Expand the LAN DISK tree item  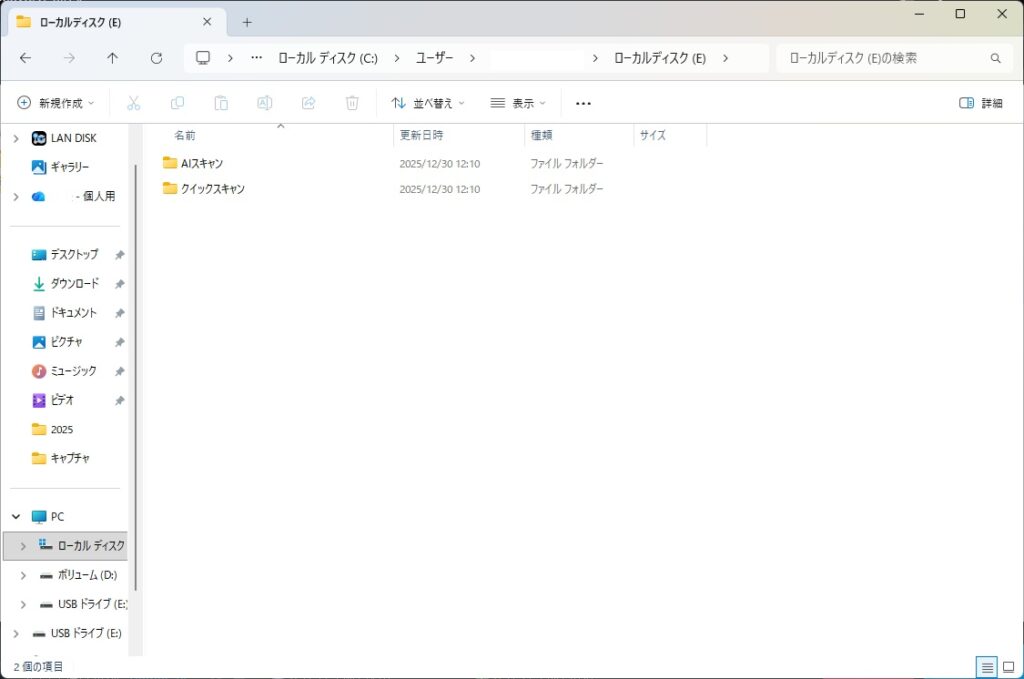[x=16, y=138]
